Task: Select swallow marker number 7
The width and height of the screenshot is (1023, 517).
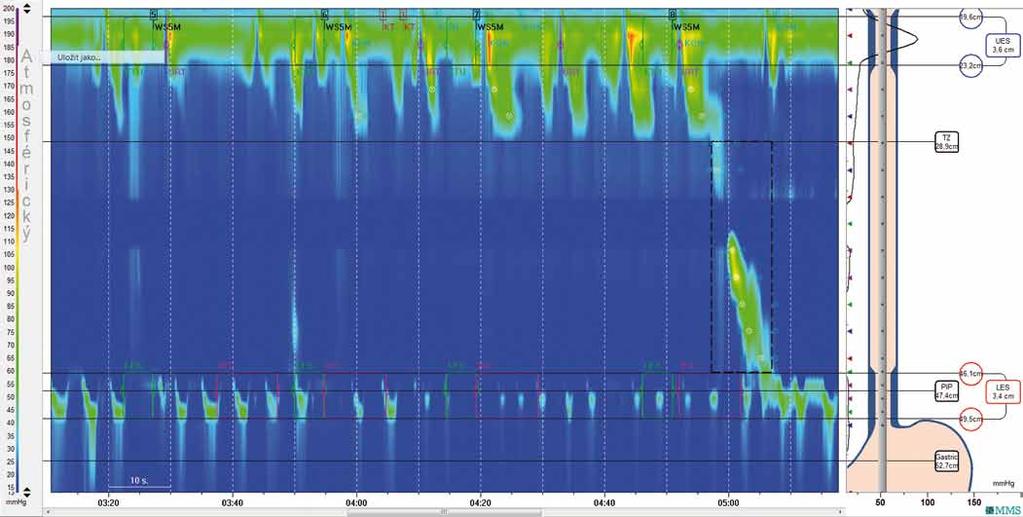Action: (477, 14)
